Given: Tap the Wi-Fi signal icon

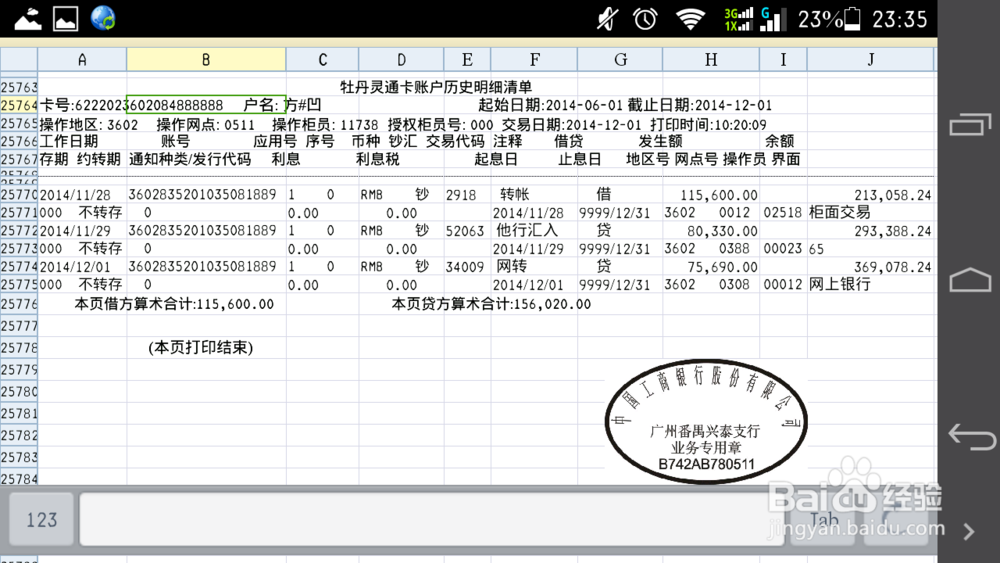Looking at the screenshot, I should pos(690,19).
